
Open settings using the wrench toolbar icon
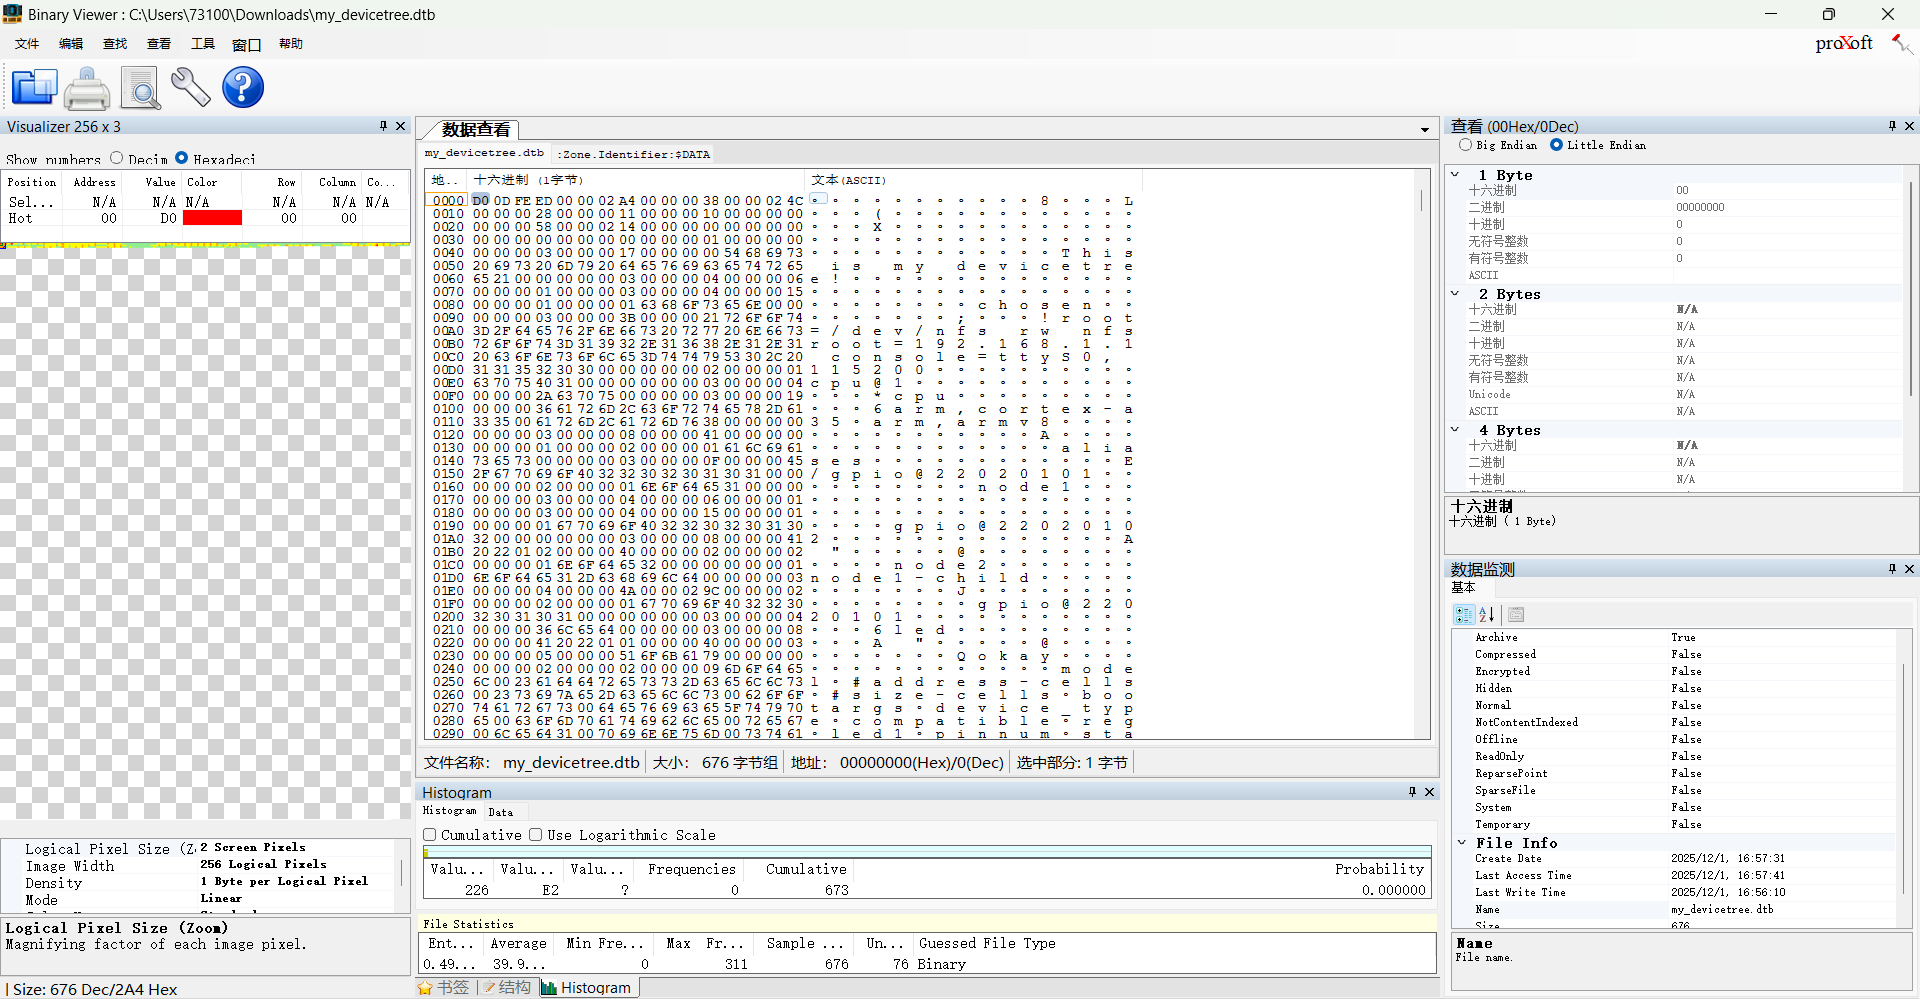pos(190,87)
